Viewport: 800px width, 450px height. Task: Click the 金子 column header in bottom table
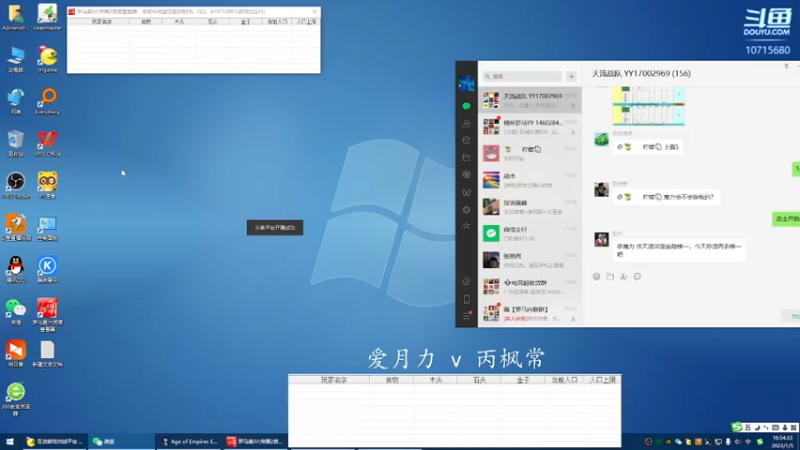click(x=523, y=380)
